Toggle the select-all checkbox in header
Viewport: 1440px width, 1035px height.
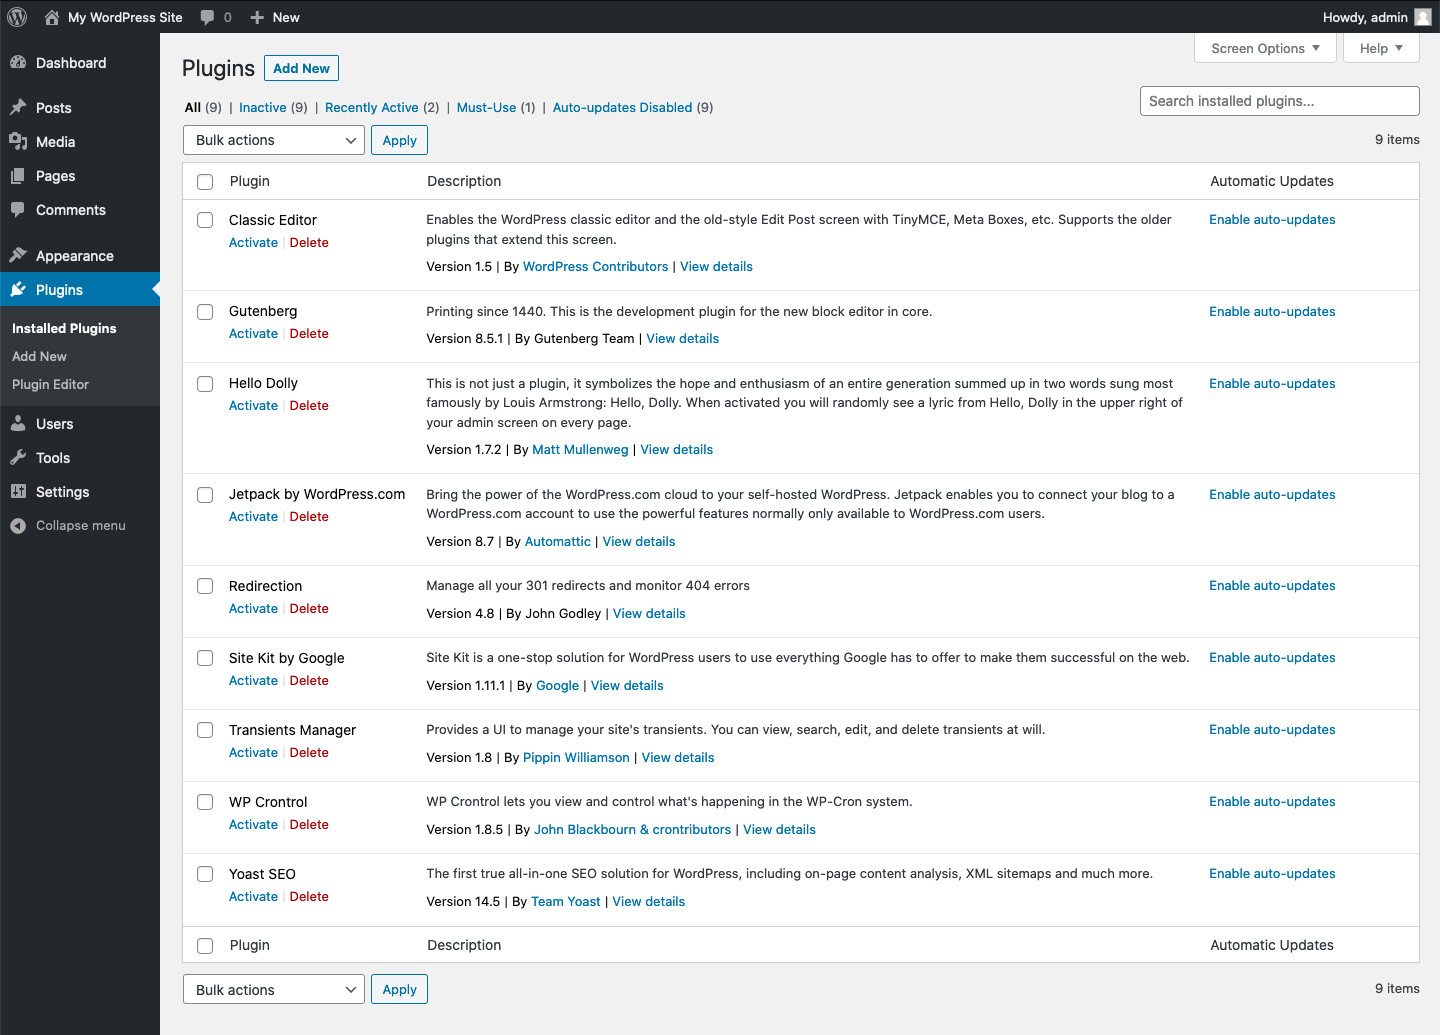click(205, 182)
